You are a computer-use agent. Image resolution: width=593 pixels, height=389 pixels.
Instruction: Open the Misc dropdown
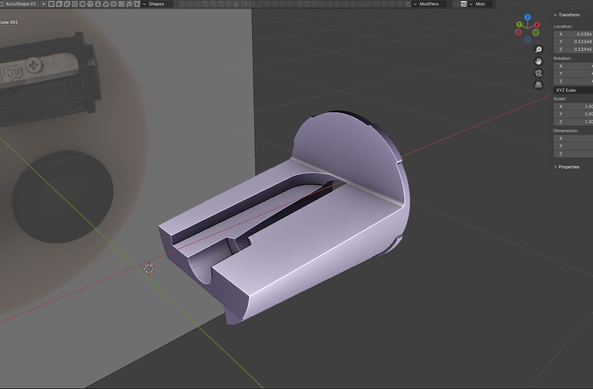[x=480, y=4]
